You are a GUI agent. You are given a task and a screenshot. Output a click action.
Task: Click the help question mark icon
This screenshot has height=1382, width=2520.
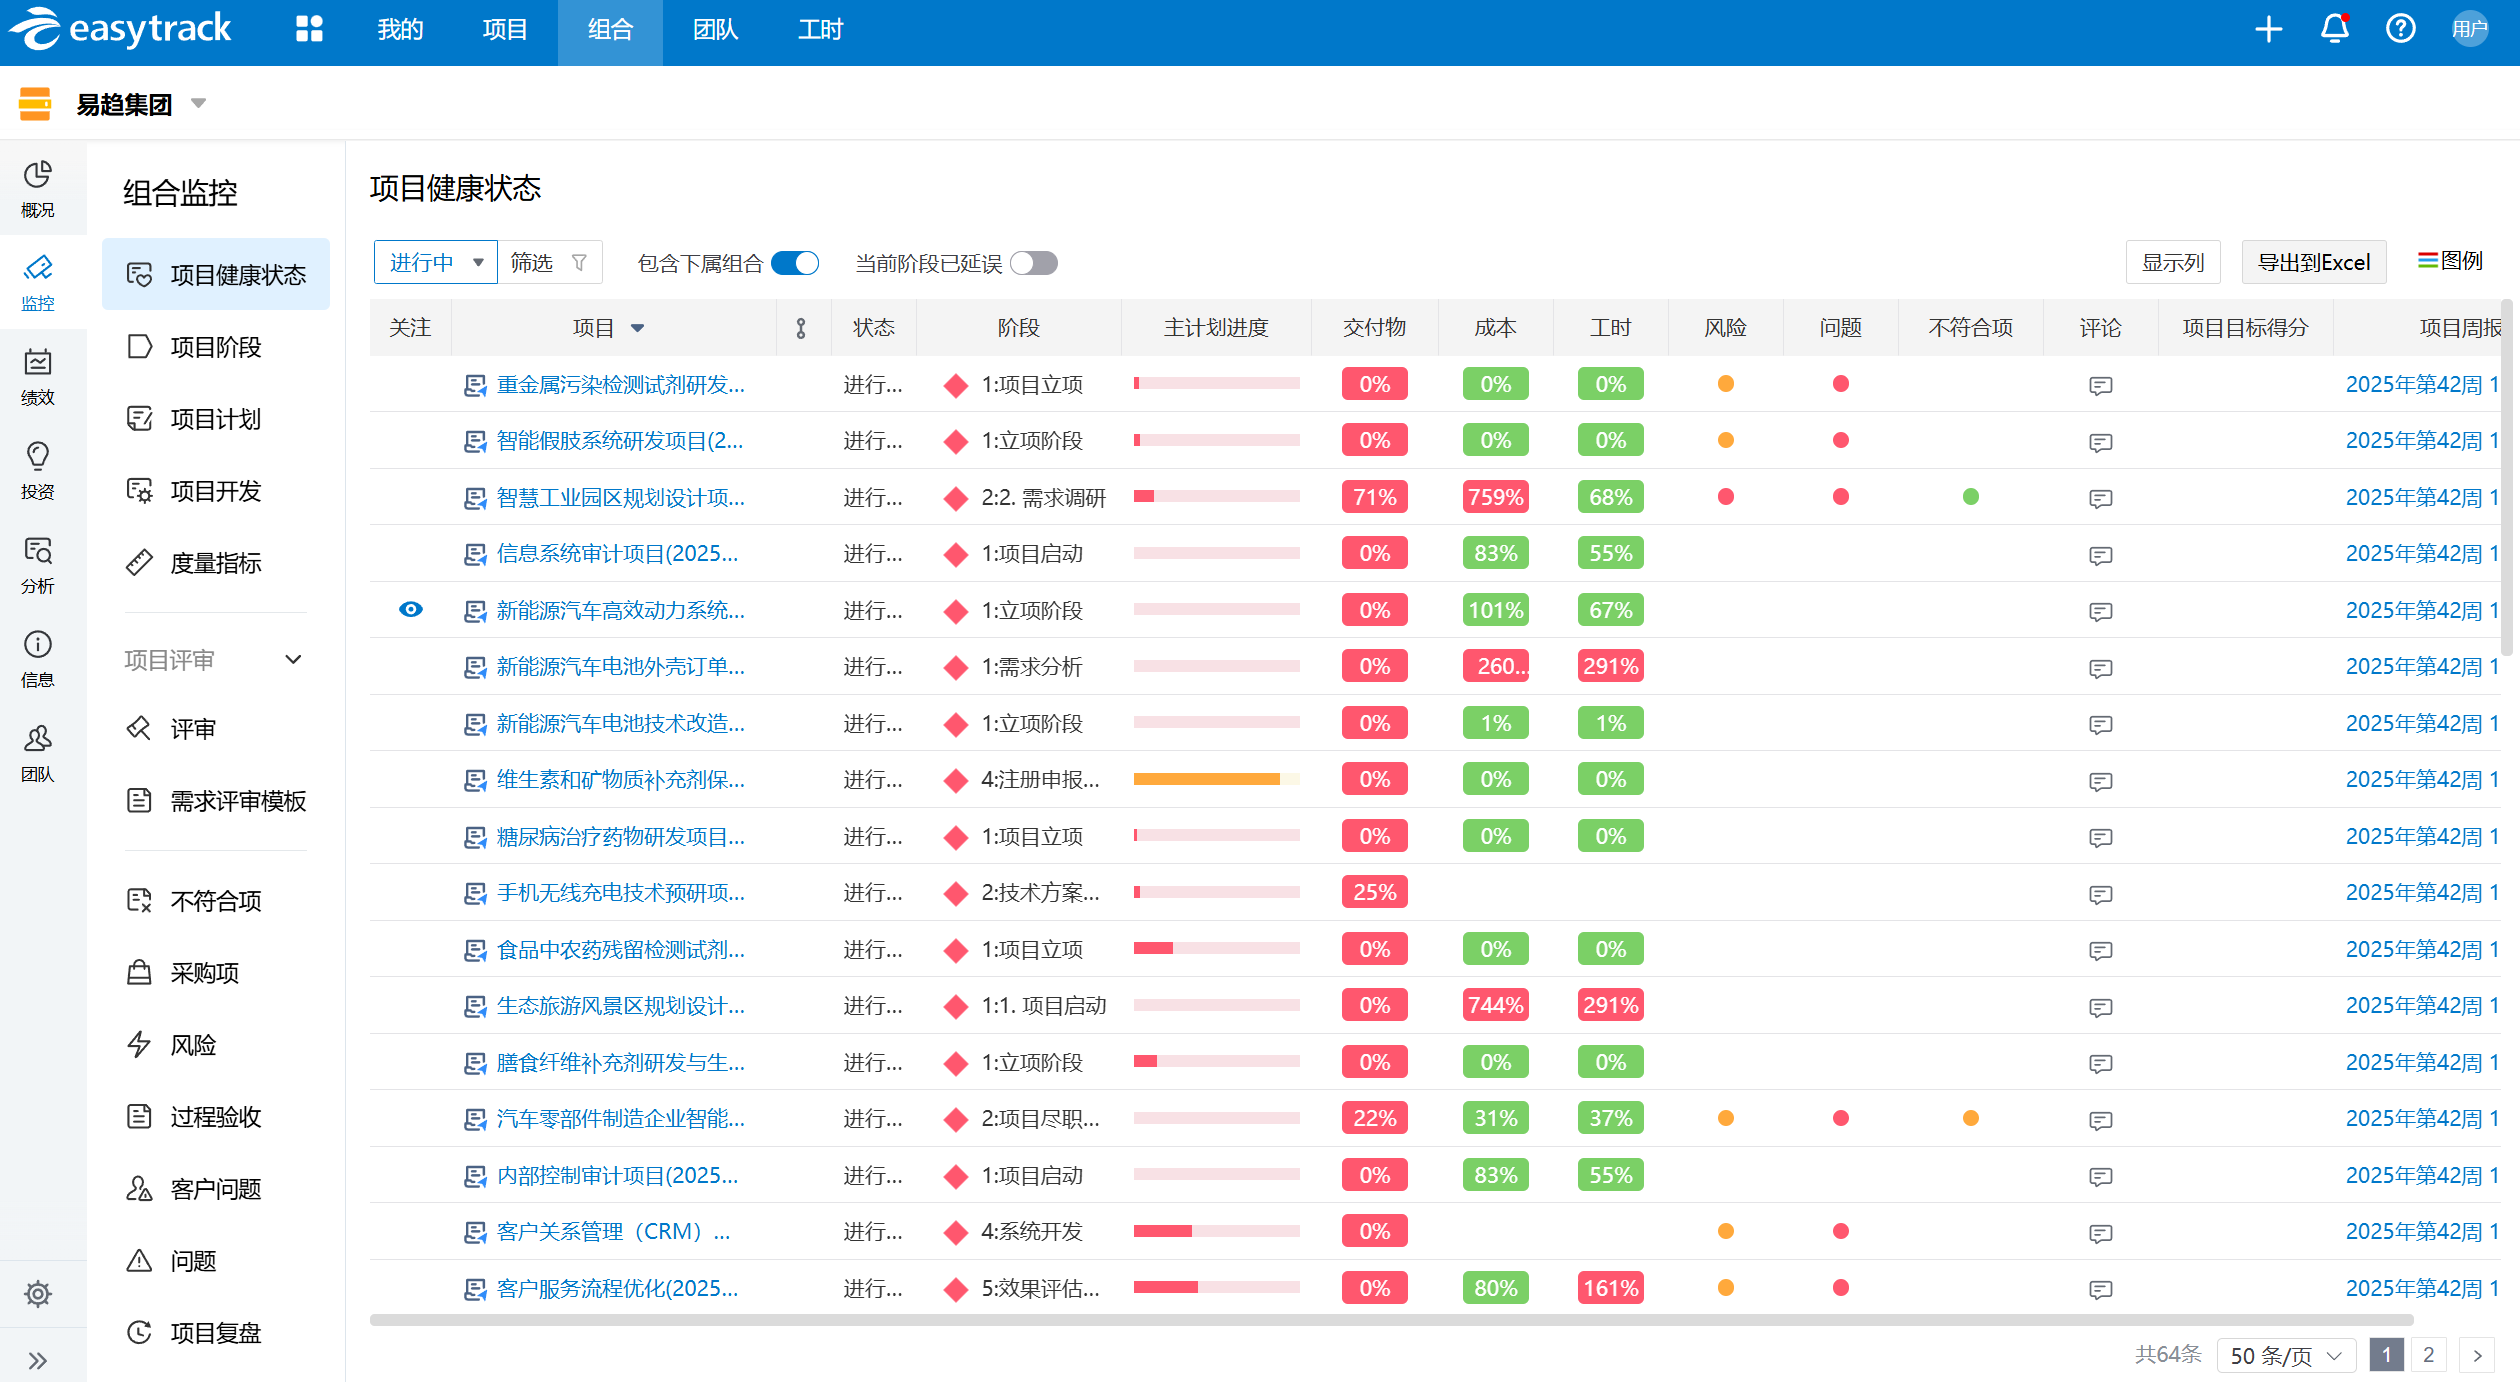click(2400, 29)
